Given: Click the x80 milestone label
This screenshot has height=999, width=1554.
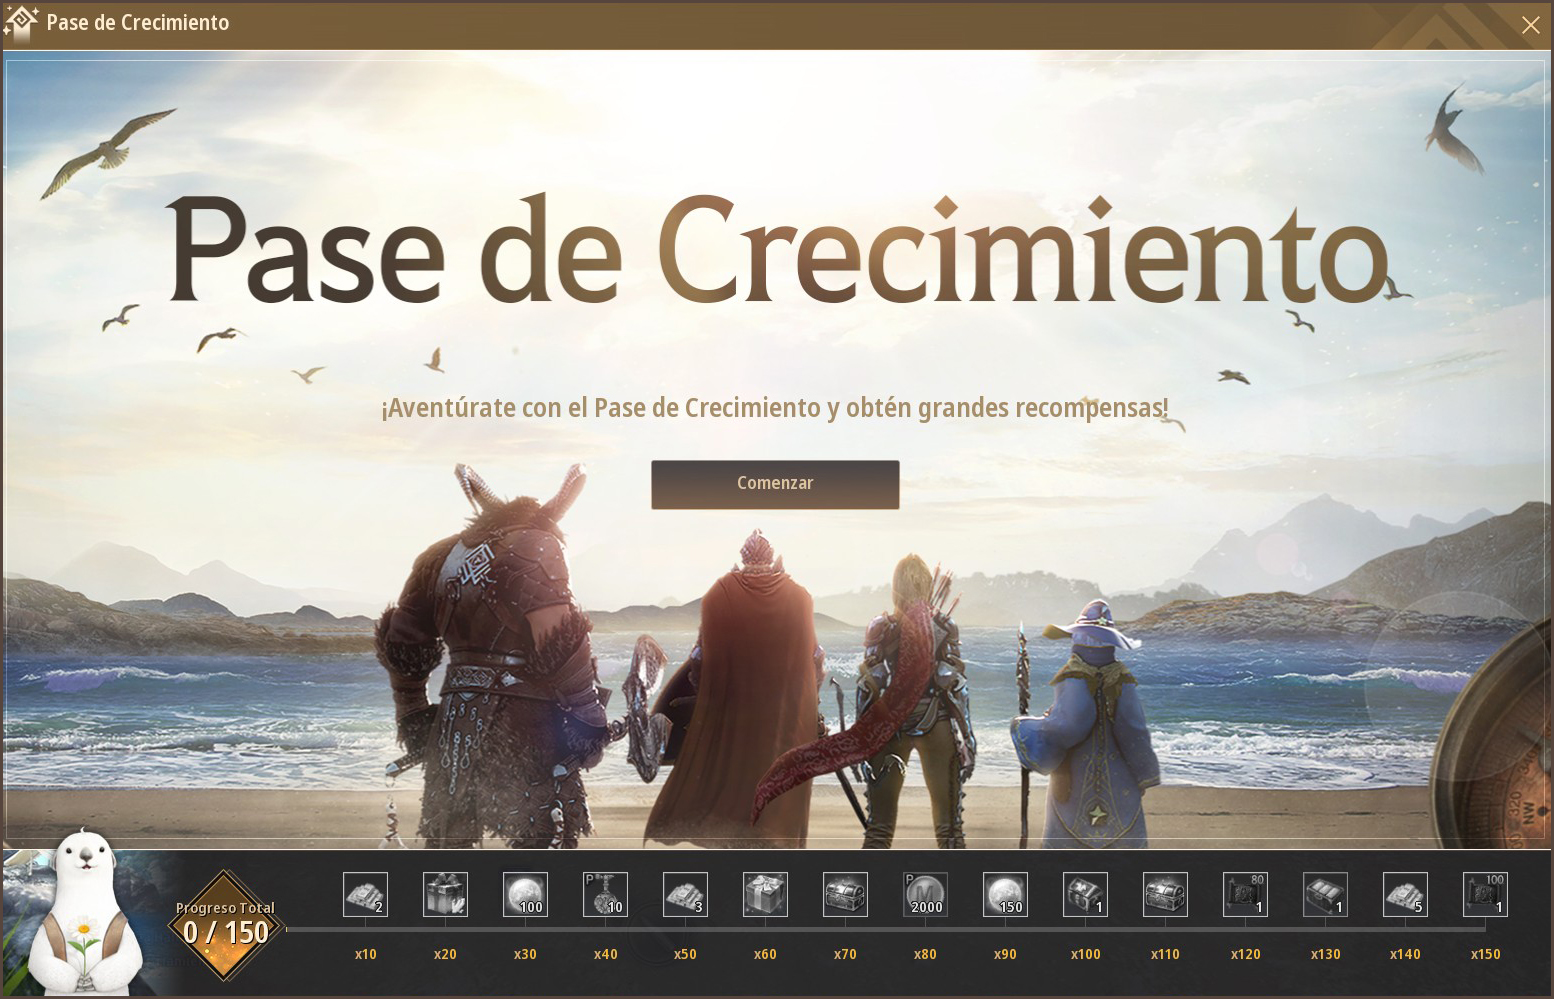Looking at the screenshot, I should pyautogui.click(x=925, y=954).
